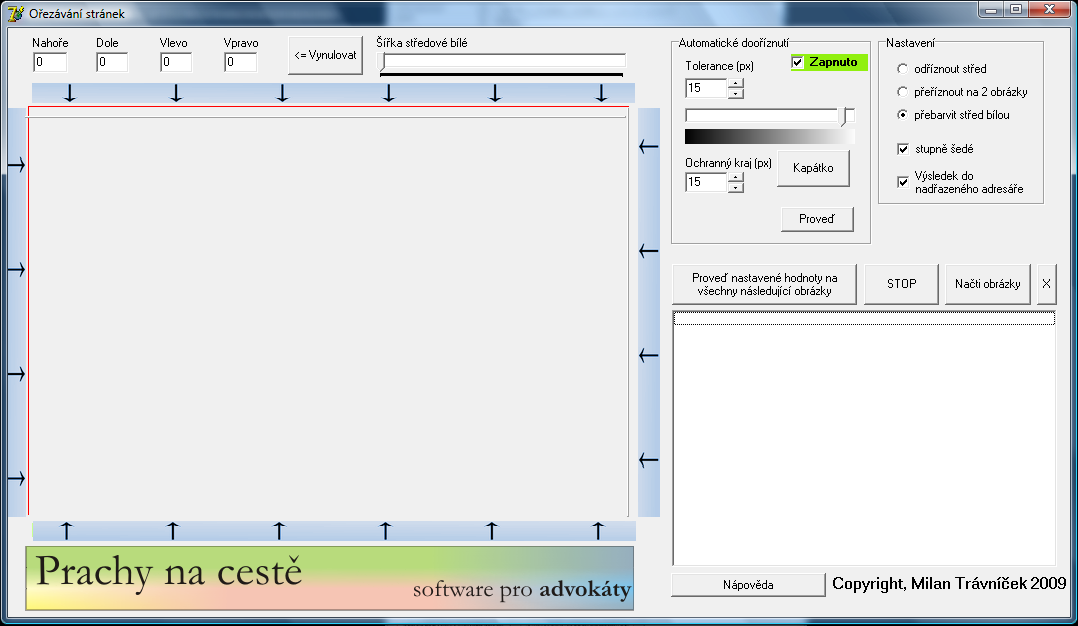1078x626 pixels.
Task: Click the first up arrow on the bottom crop bar
Action: (x=66, y=530)
